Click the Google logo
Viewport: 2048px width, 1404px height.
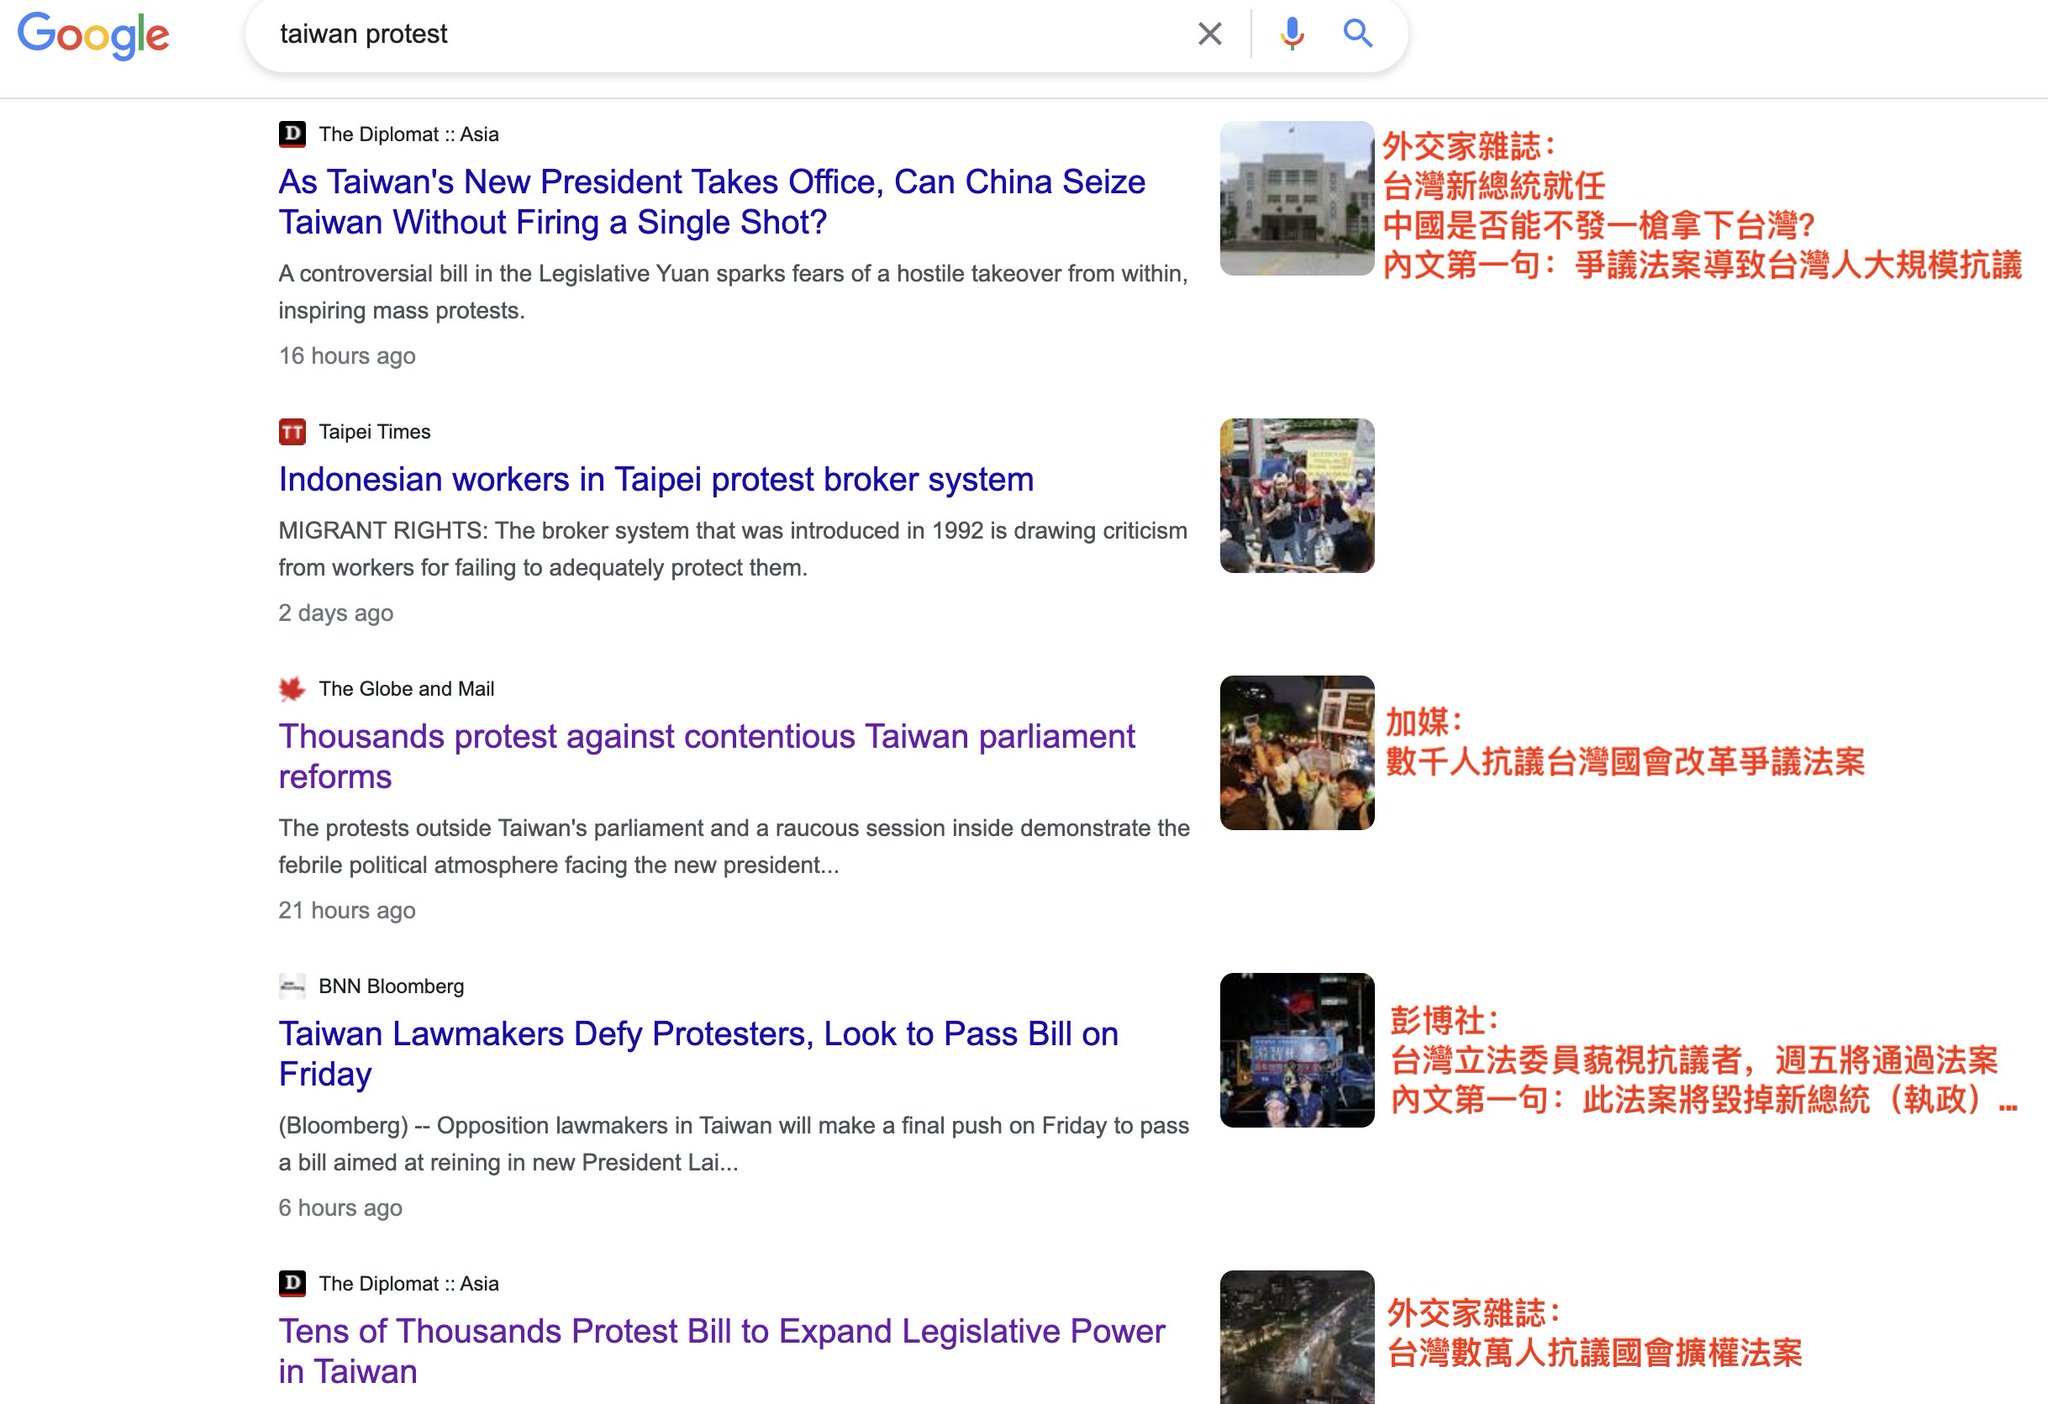(x=93, y=36)
